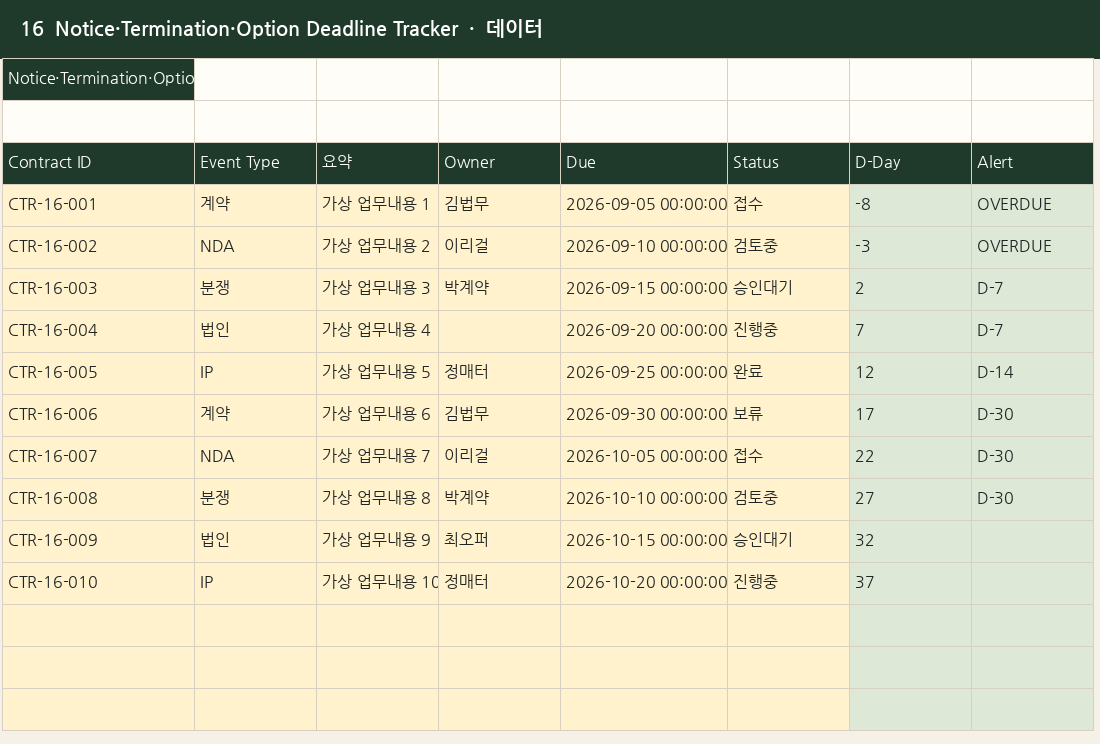Click contract ID CTR-16-003

pos(98,290)
